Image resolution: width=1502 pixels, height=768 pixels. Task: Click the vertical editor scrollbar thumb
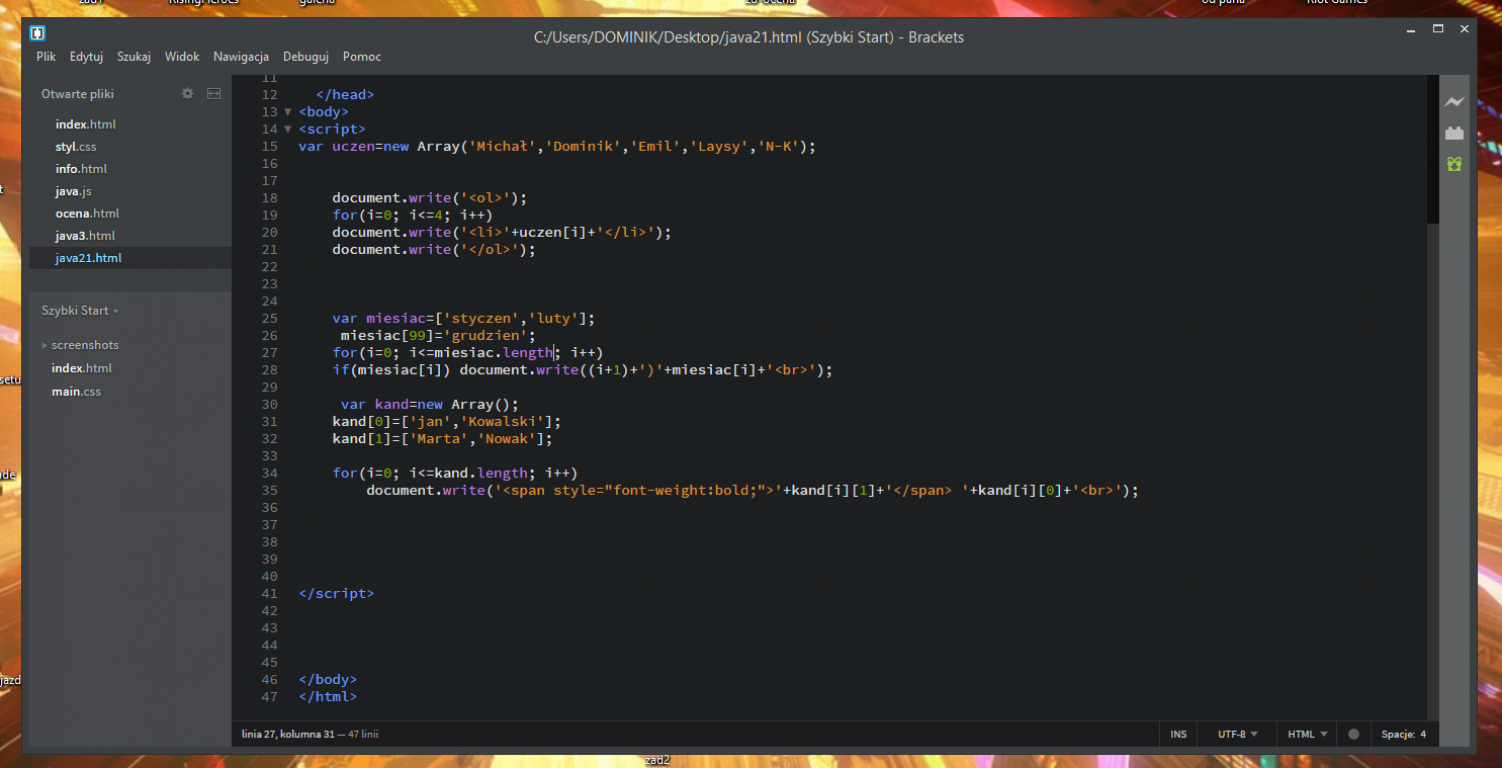1432,148
